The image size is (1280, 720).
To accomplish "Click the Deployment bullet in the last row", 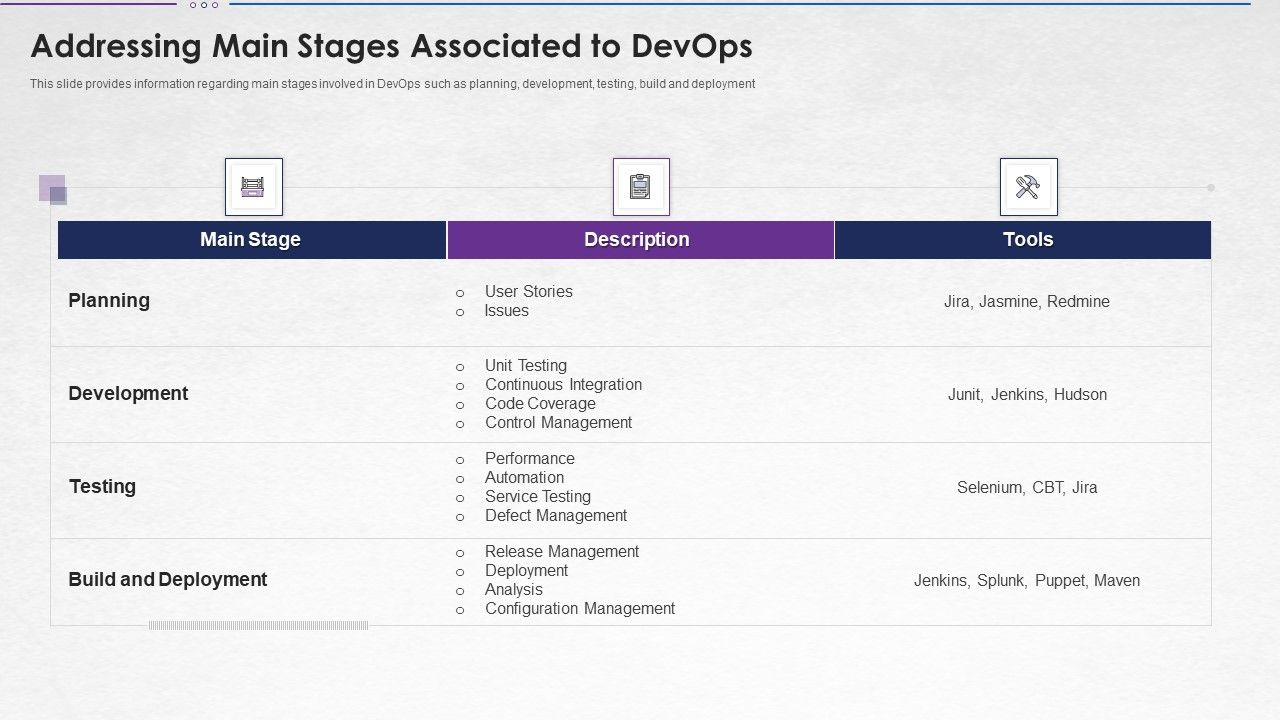I will pos(527,571).
